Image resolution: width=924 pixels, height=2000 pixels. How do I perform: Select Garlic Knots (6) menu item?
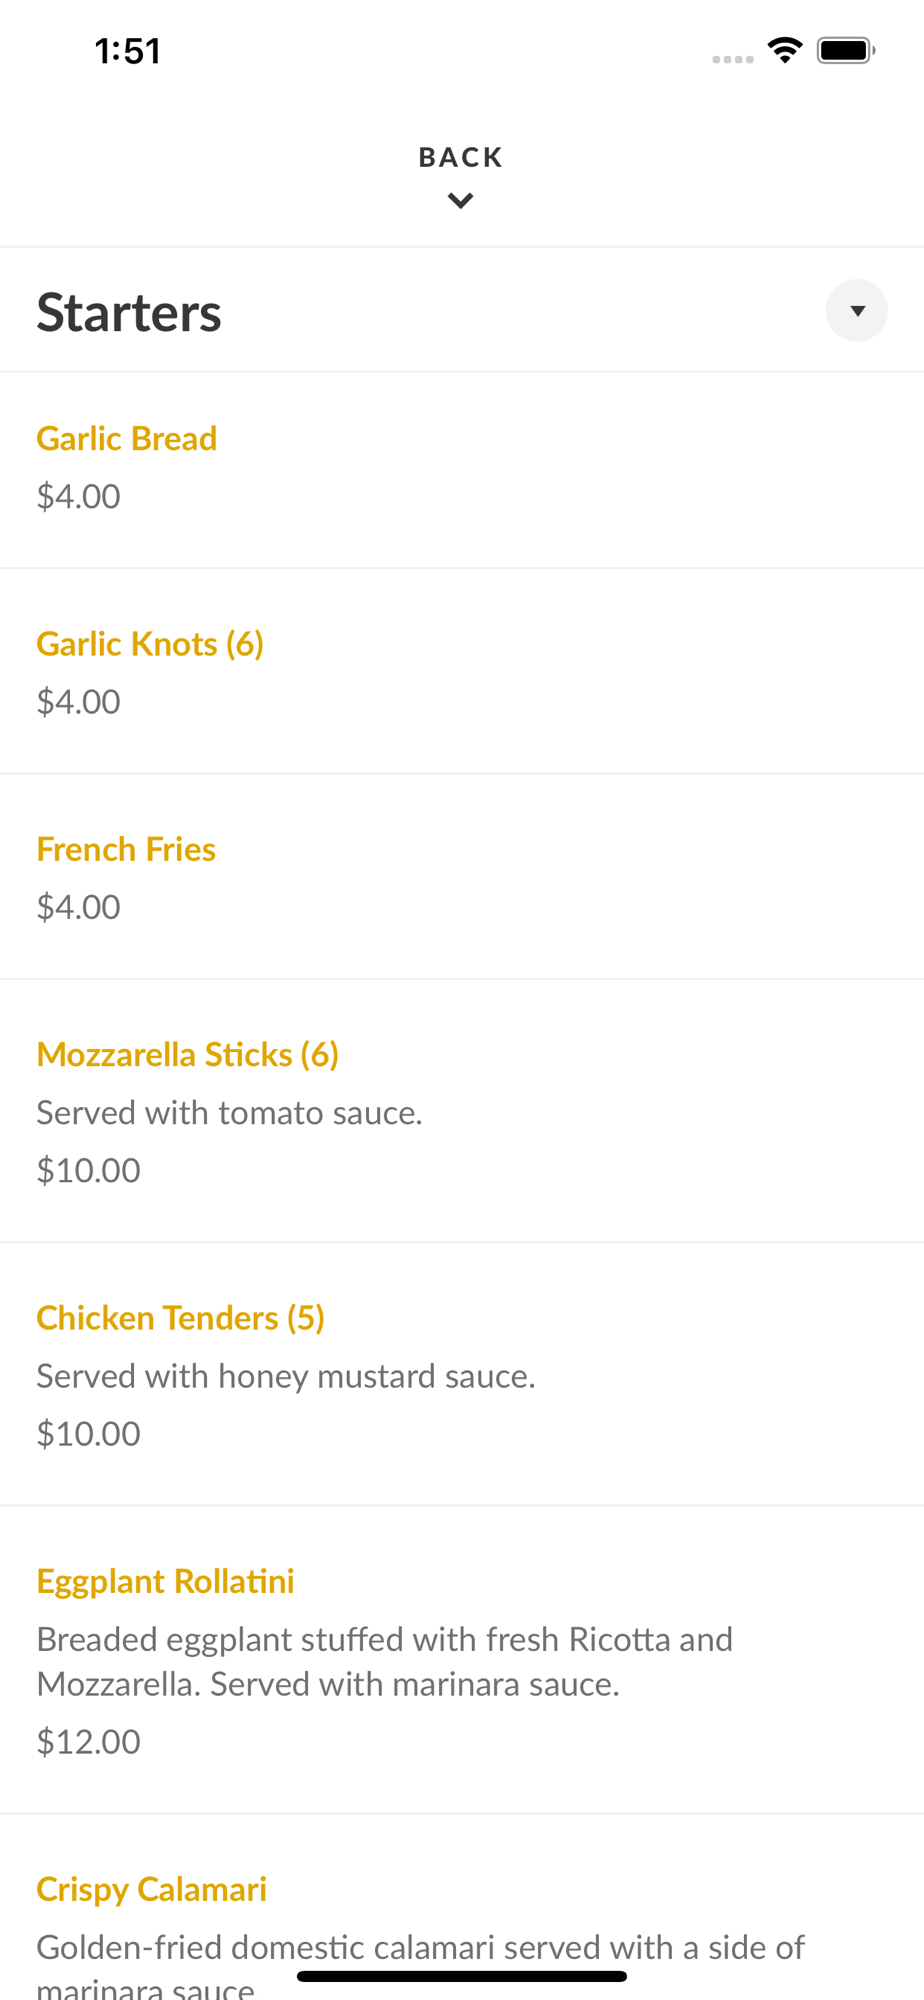pyautogui.click(x=150, y=644)
